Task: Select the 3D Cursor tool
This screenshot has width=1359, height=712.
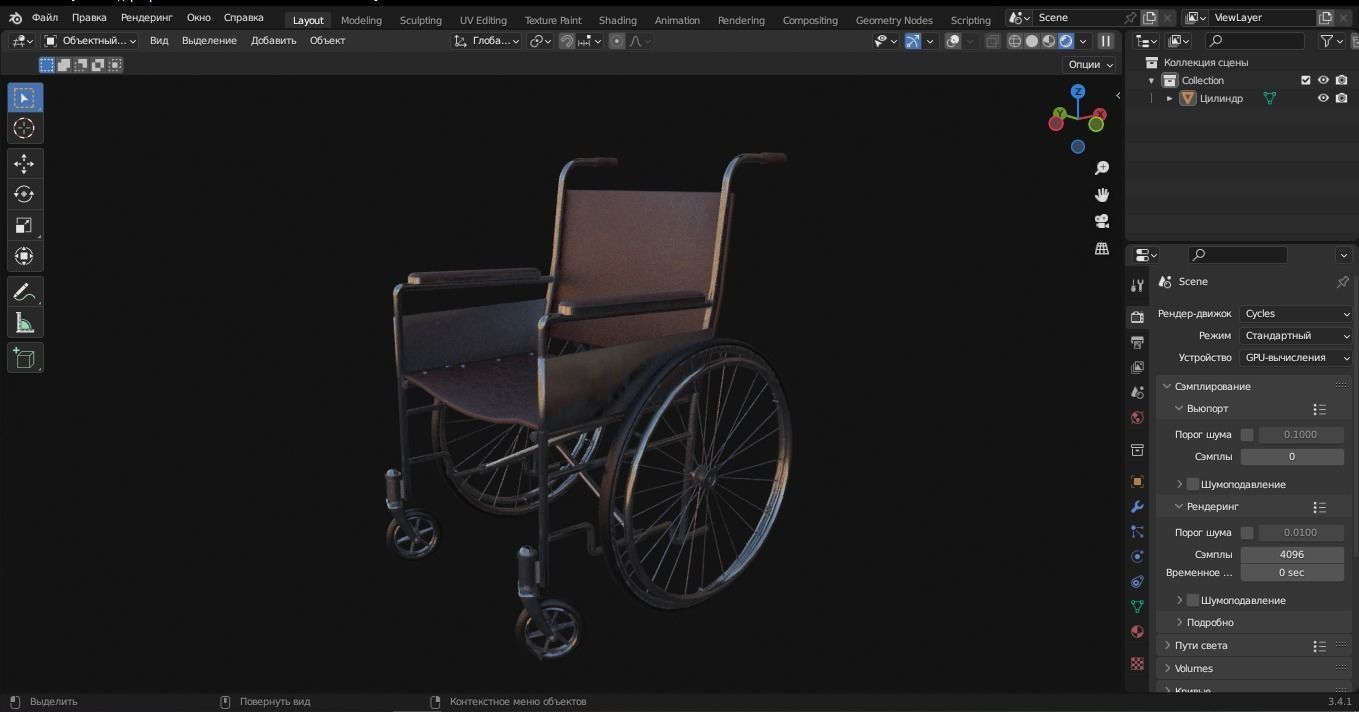Action: 25,128
